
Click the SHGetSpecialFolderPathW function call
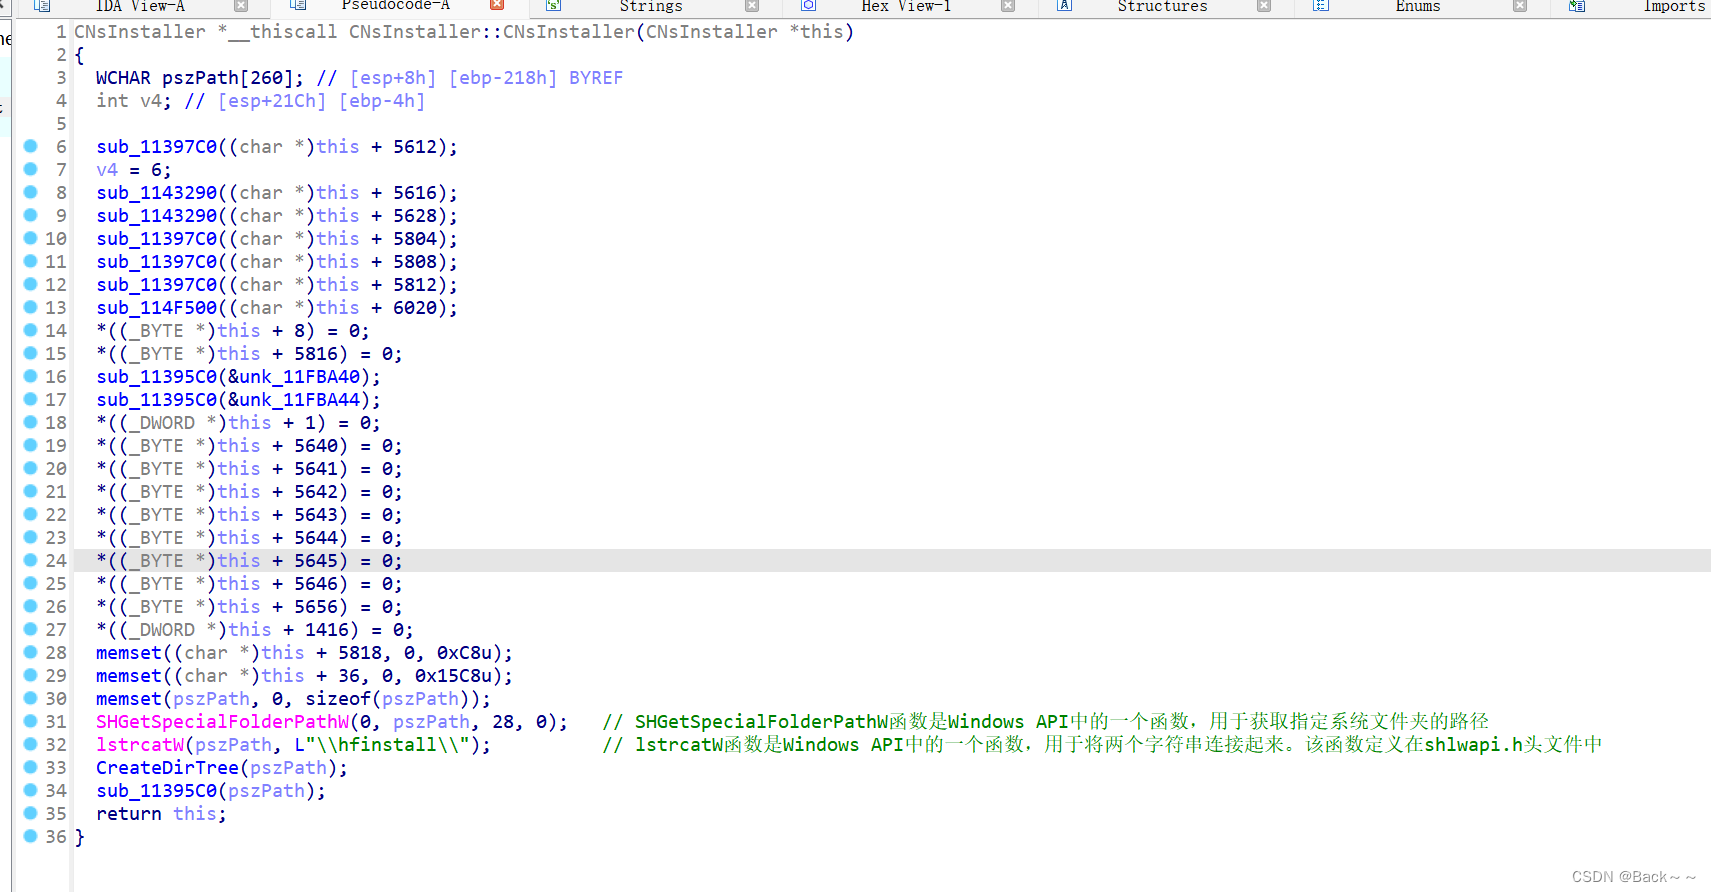(222, 722)
